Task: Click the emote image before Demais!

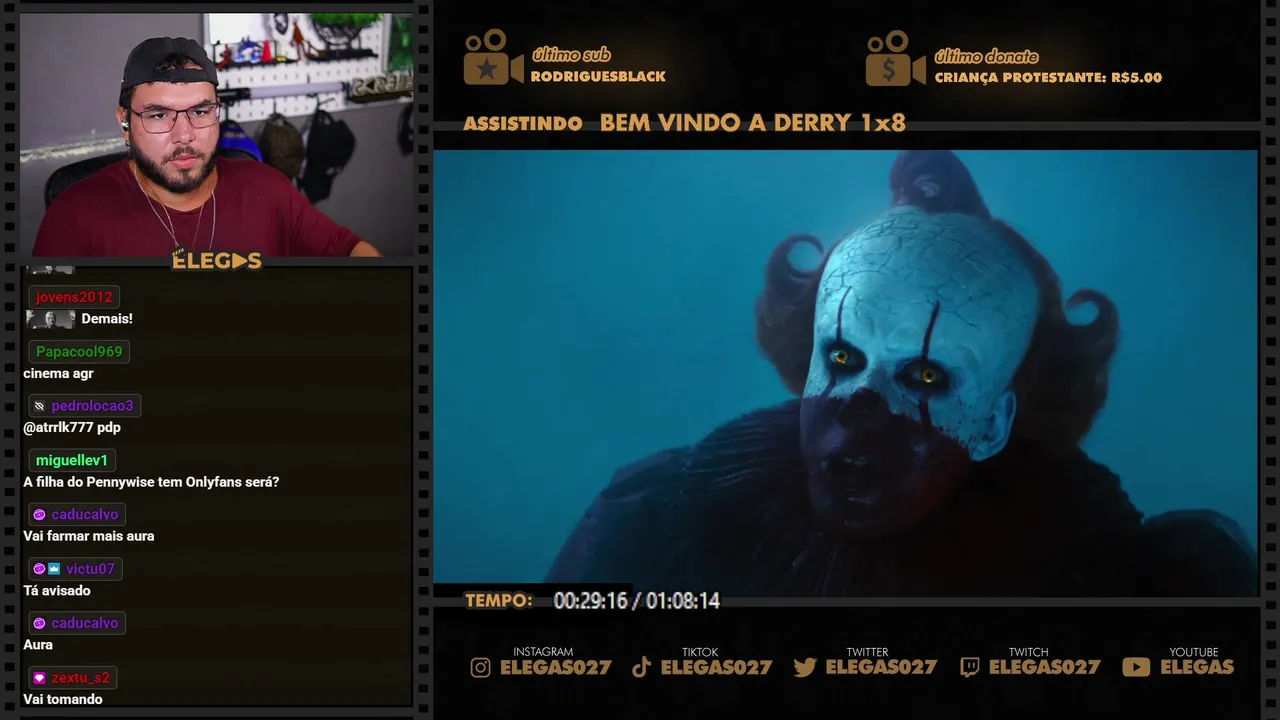Action: [50, 319]
